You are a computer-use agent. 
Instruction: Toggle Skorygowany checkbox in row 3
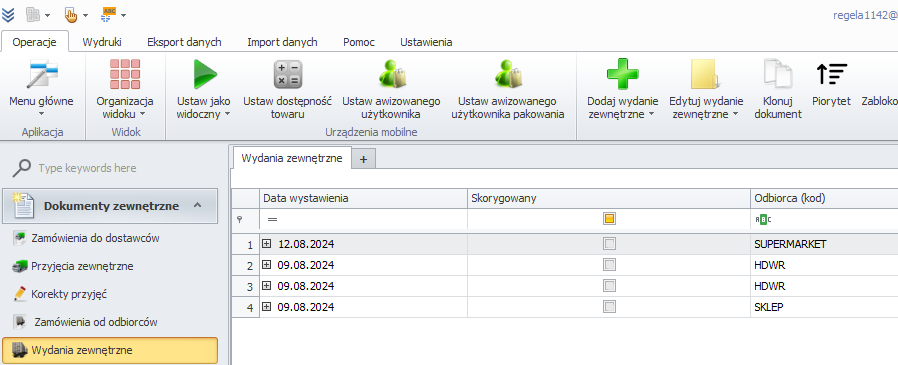coord(609,285)
